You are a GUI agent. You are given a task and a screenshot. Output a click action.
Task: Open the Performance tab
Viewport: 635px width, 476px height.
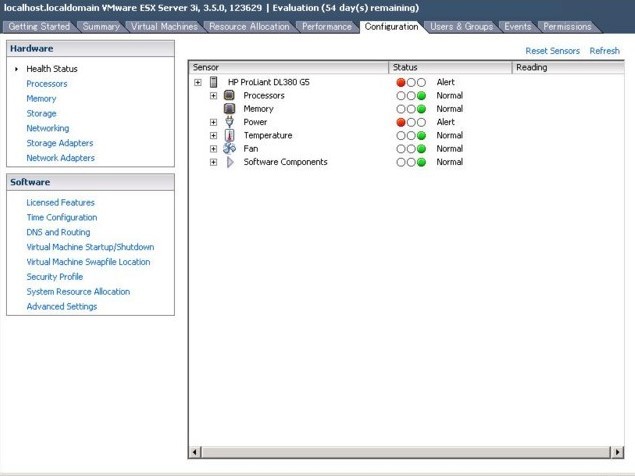tap(326, 27)
